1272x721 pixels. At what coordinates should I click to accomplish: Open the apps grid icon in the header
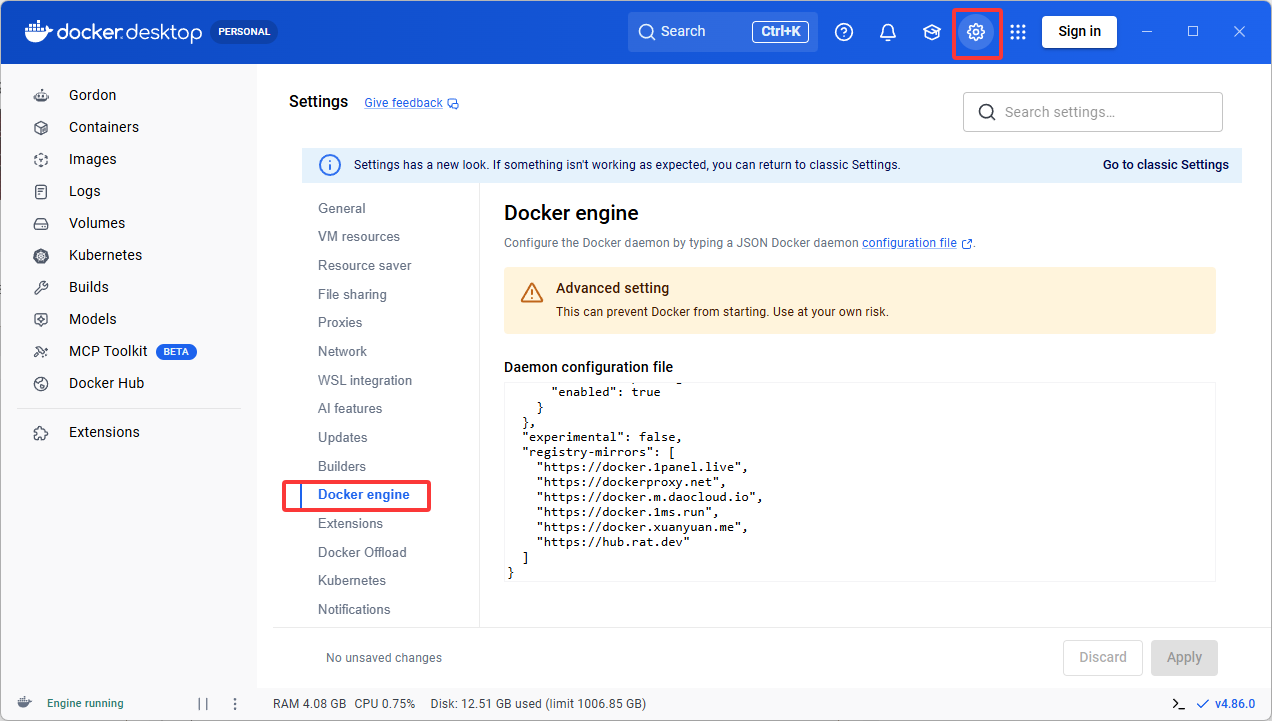coord(1018,32)
